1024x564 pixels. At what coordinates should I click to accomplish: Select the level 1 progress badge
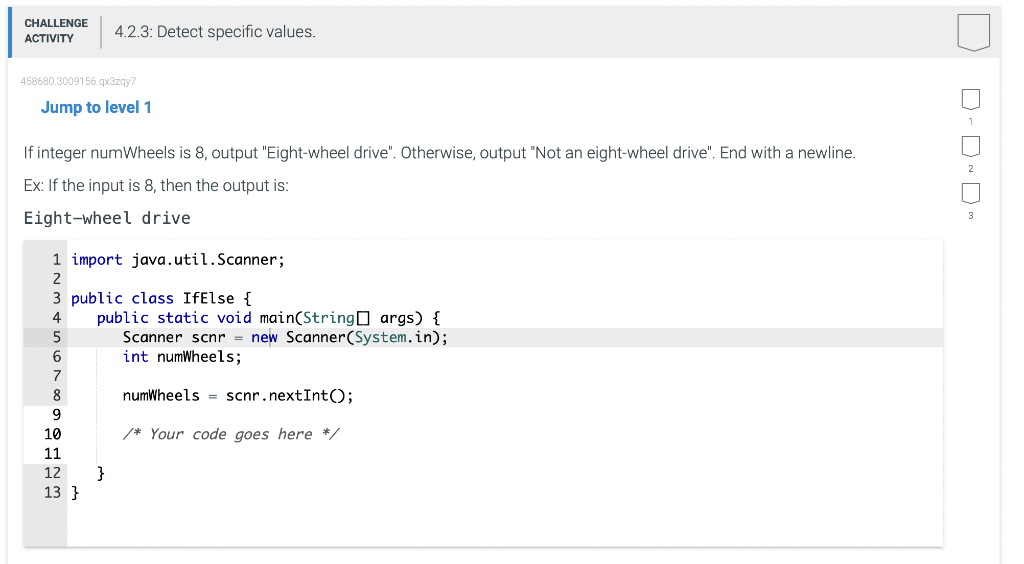[970, 99]
